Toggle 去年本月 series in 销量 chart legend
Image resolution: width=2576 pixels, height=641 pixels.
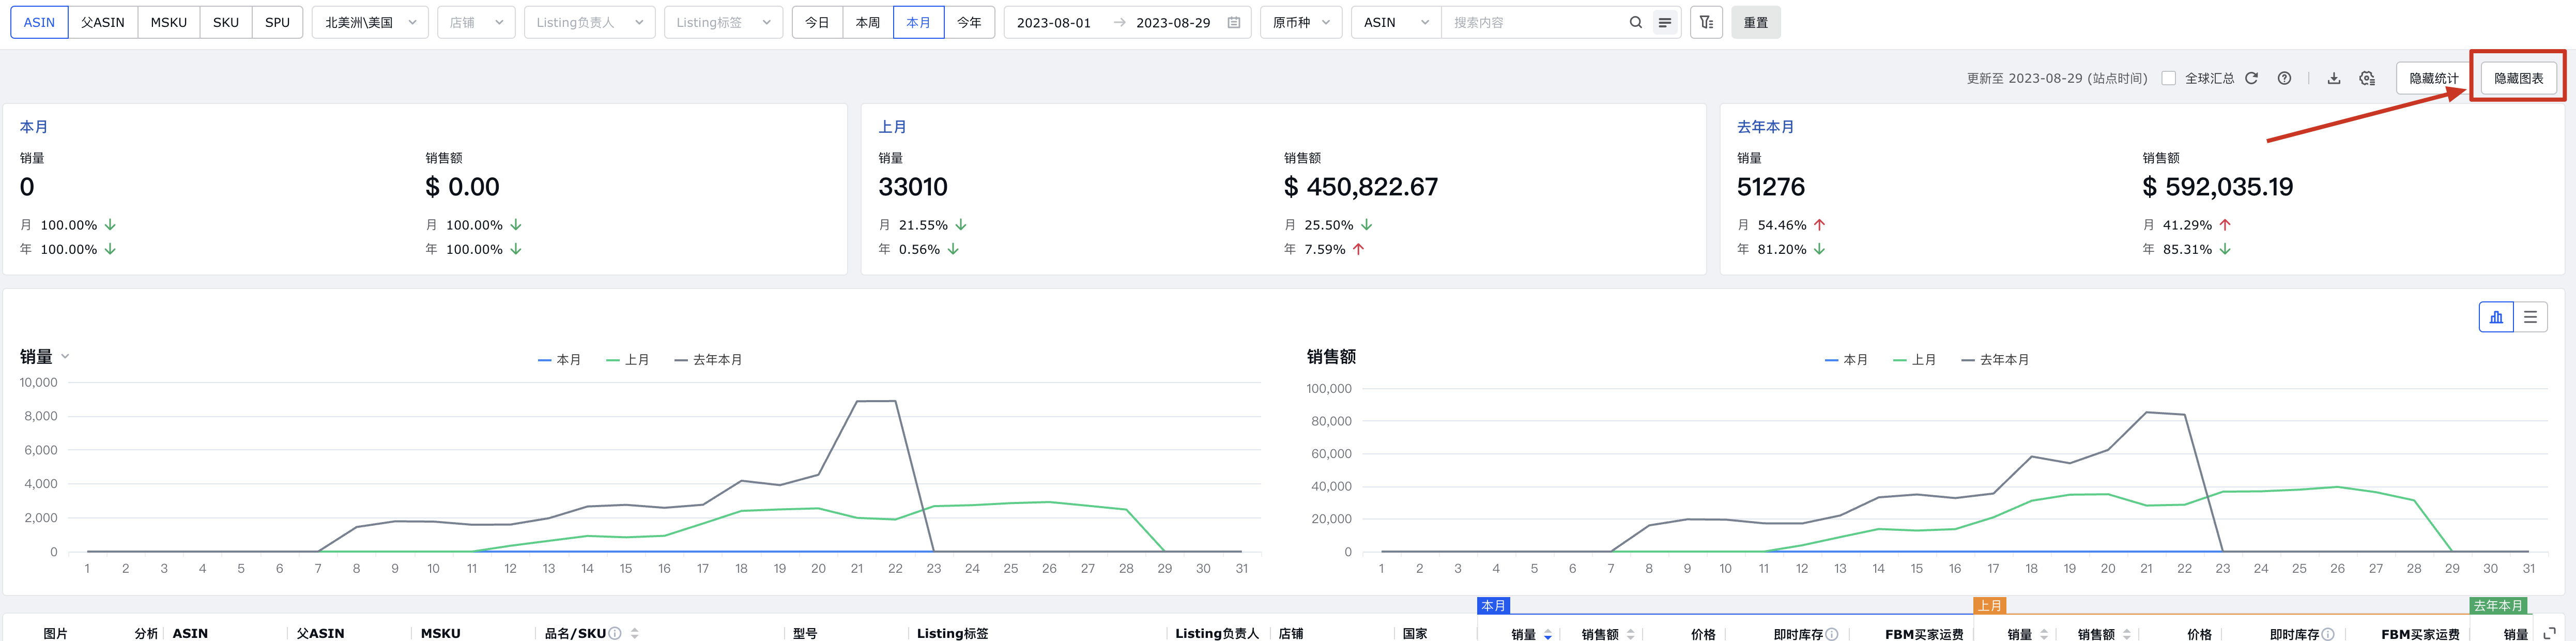708,360
